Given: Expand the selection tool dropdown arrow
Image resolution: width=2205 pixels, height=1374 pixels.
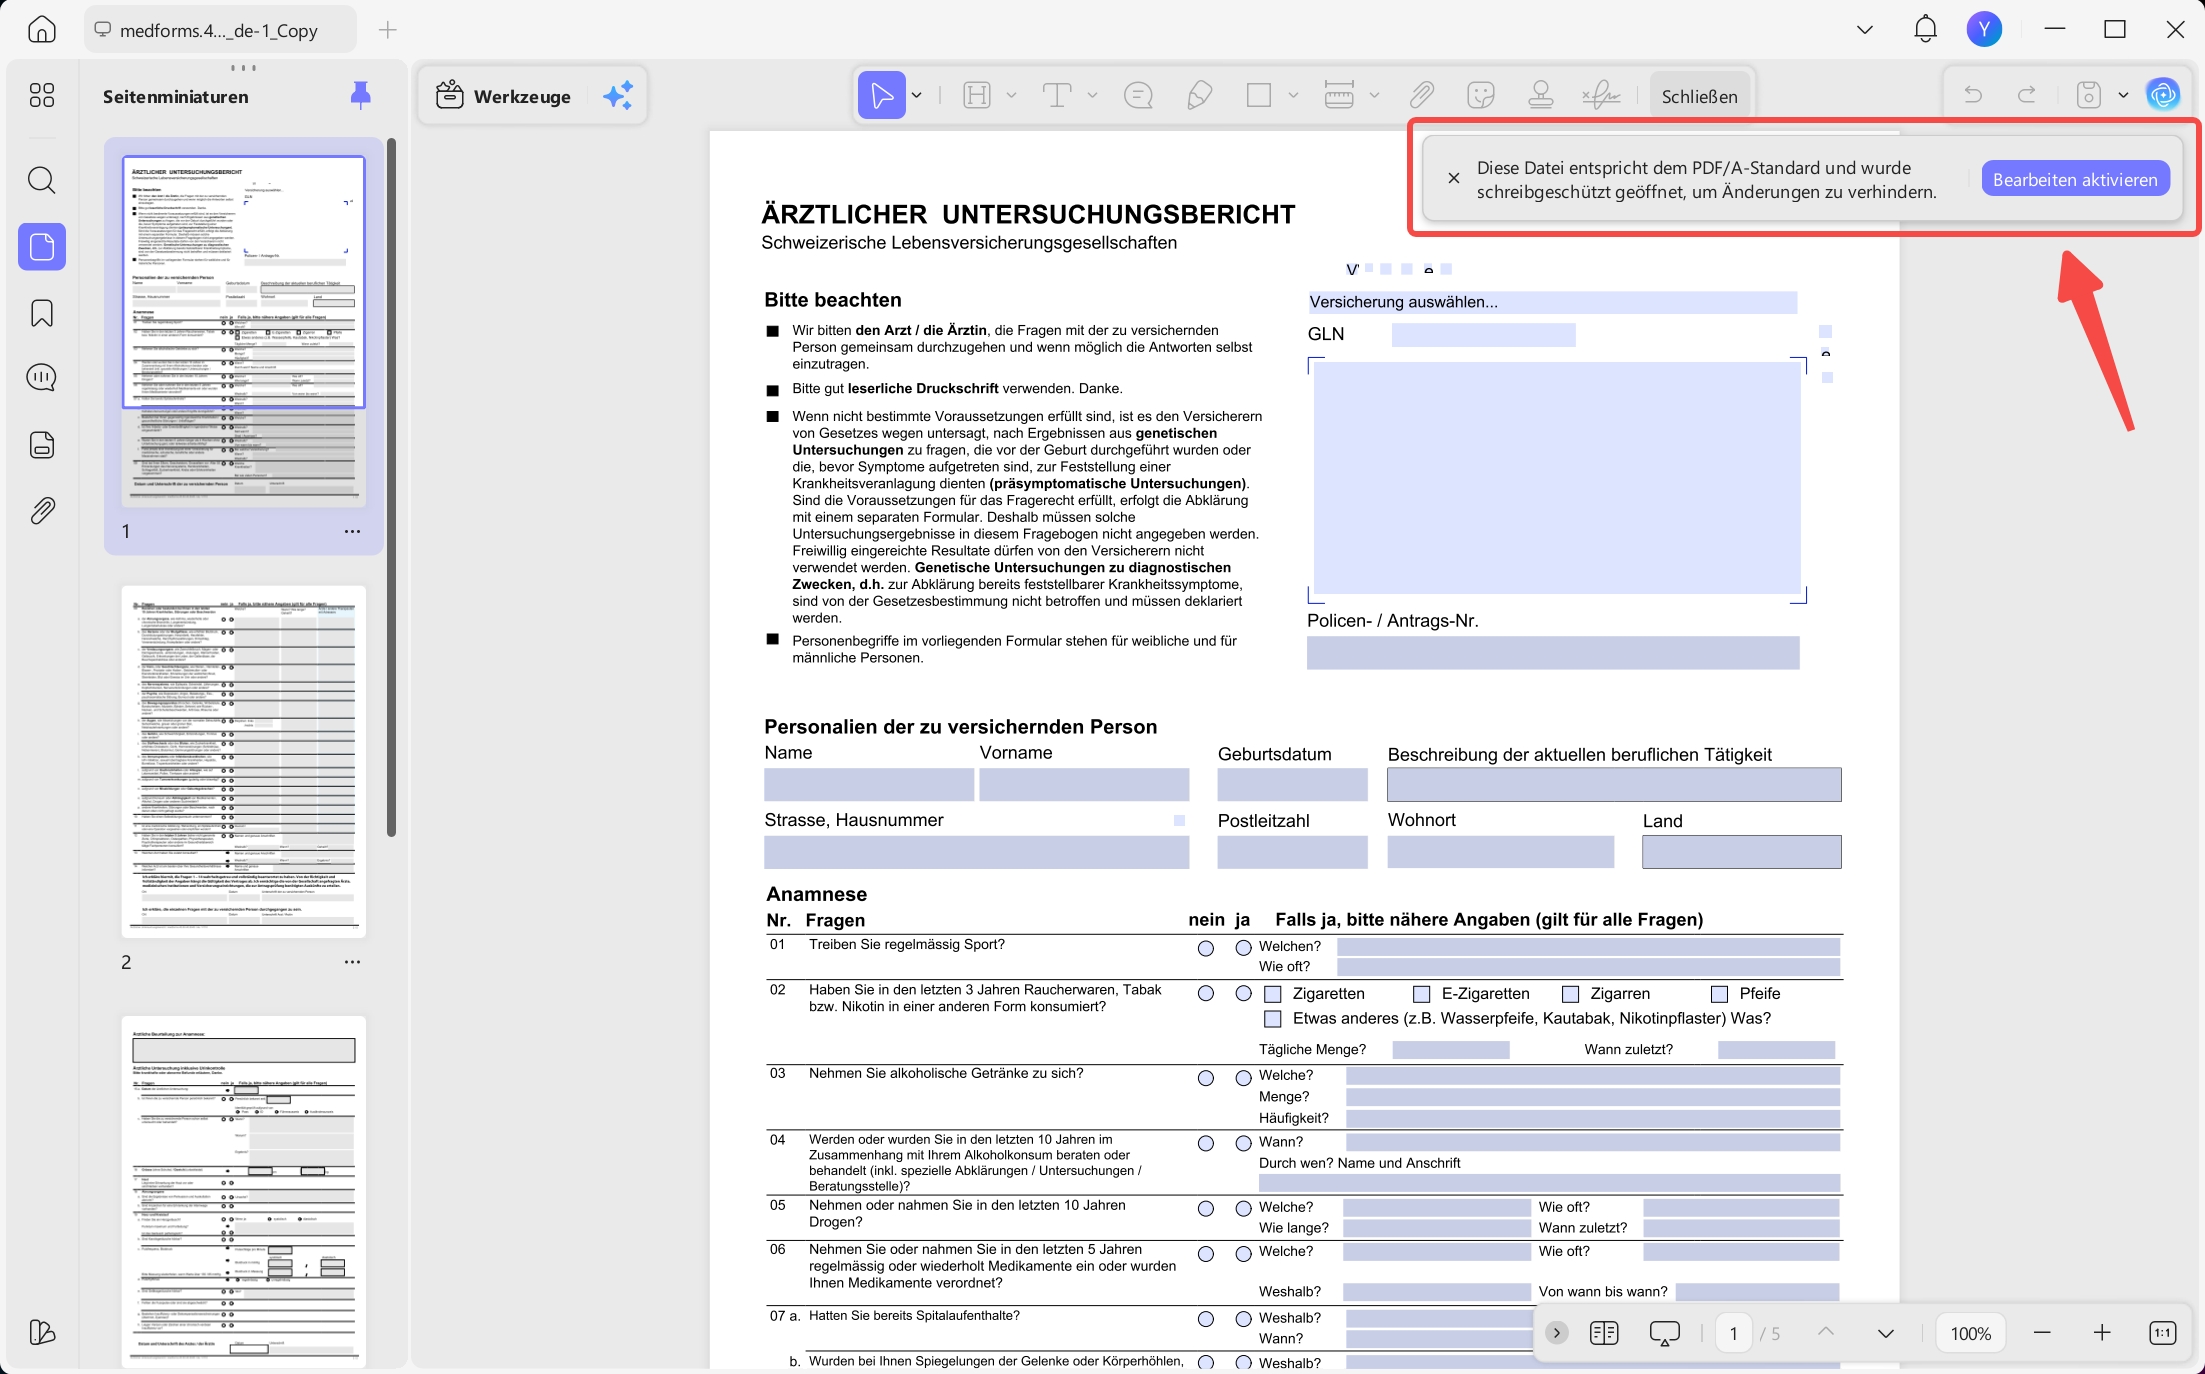Looking at the screenshot, I should tap(917, 96).
